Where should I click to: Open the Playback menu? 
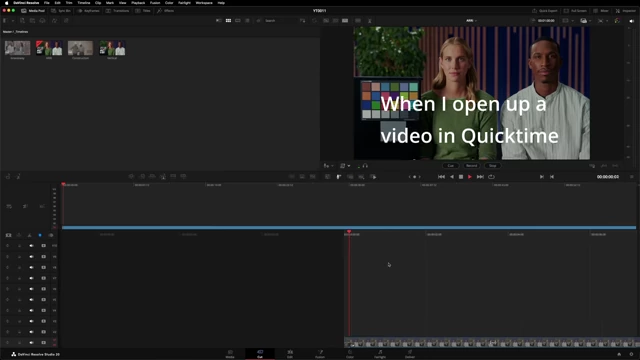click(x=138, y=3)
